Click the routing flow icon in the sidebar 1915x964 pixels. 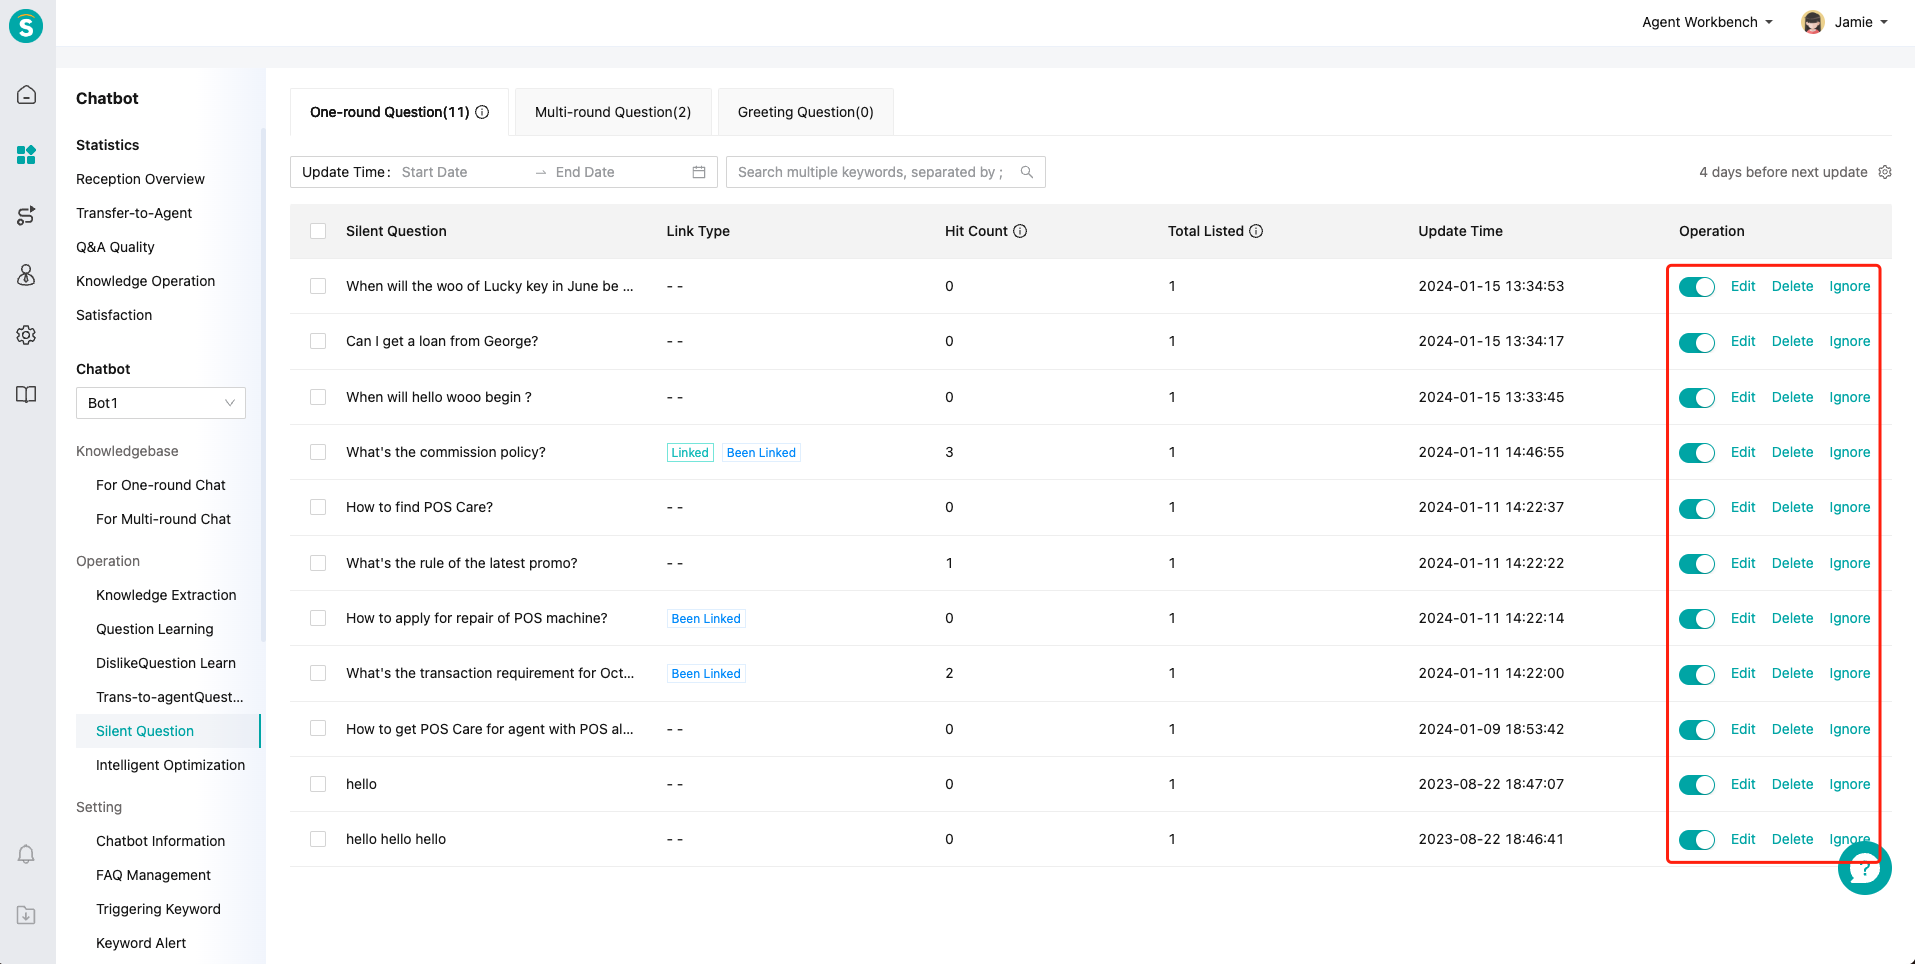pyautogui.click(x=26, y=215)
